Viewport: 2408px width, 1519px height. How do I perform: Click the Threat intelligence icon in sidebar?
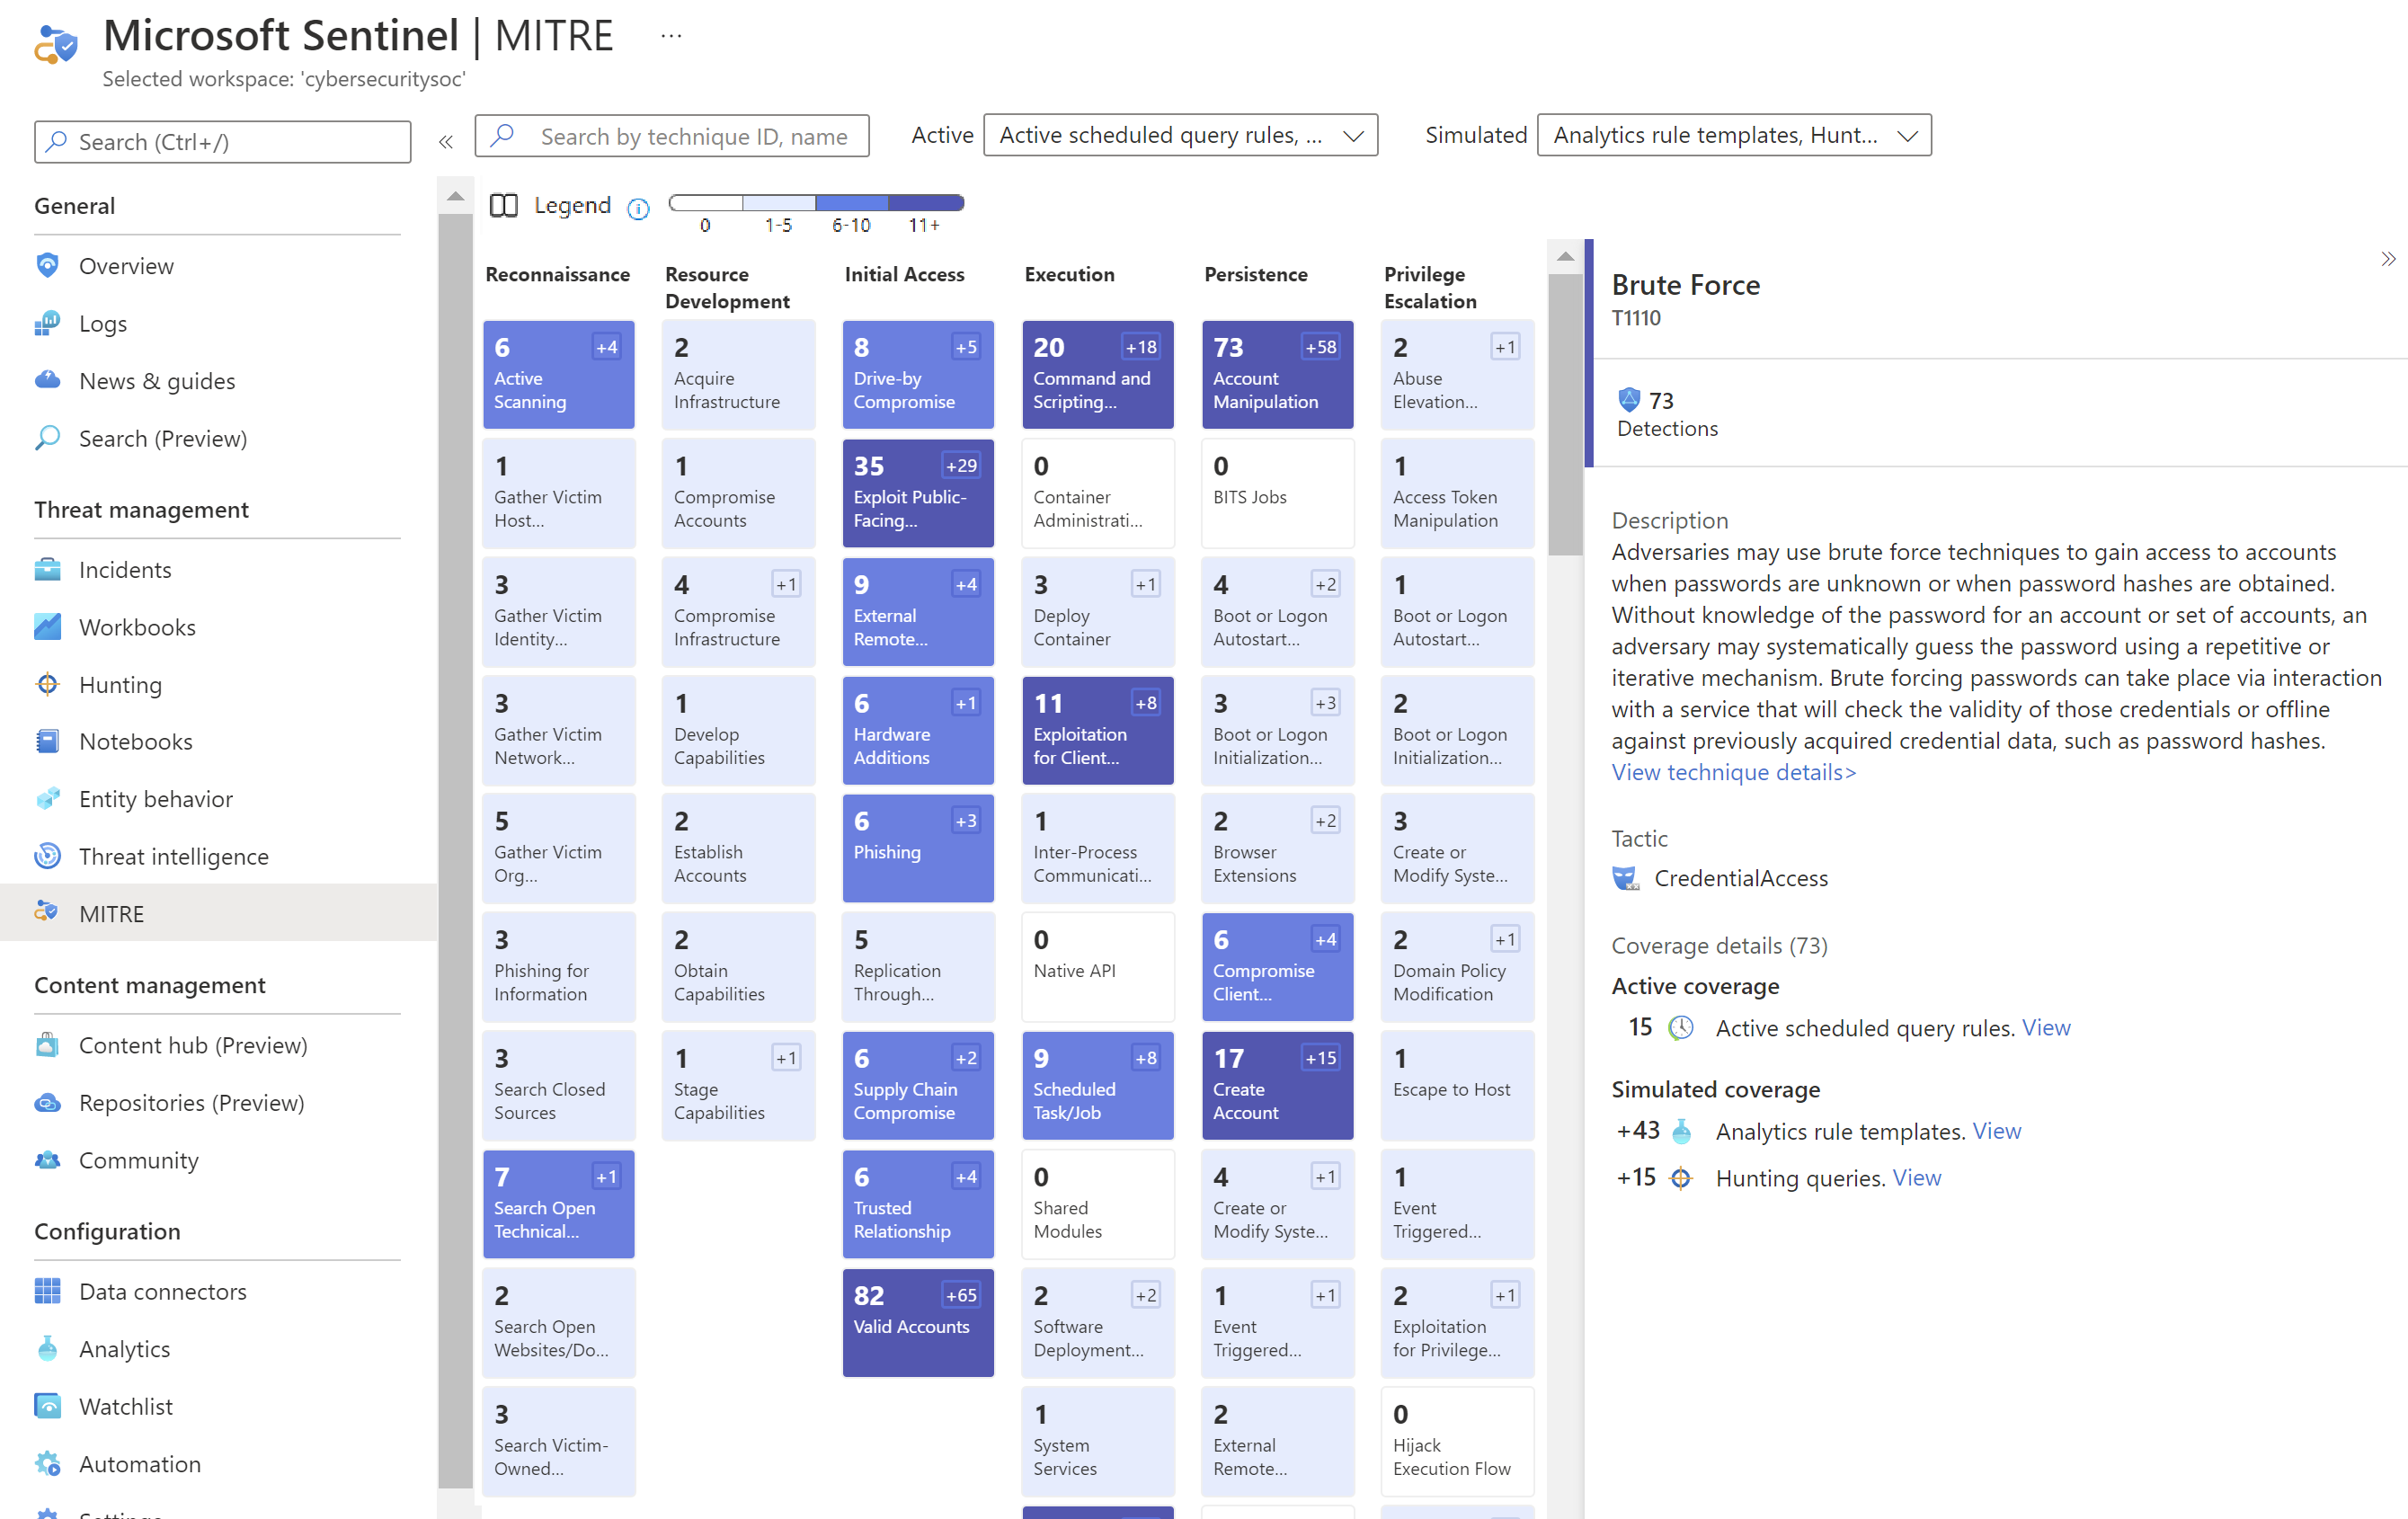(x=48, y=856)
